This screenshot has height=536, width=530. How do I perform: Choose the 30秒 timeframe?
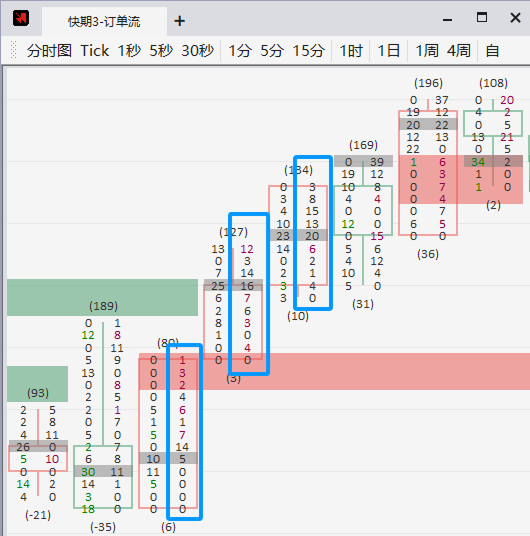(x=198, y=51)
